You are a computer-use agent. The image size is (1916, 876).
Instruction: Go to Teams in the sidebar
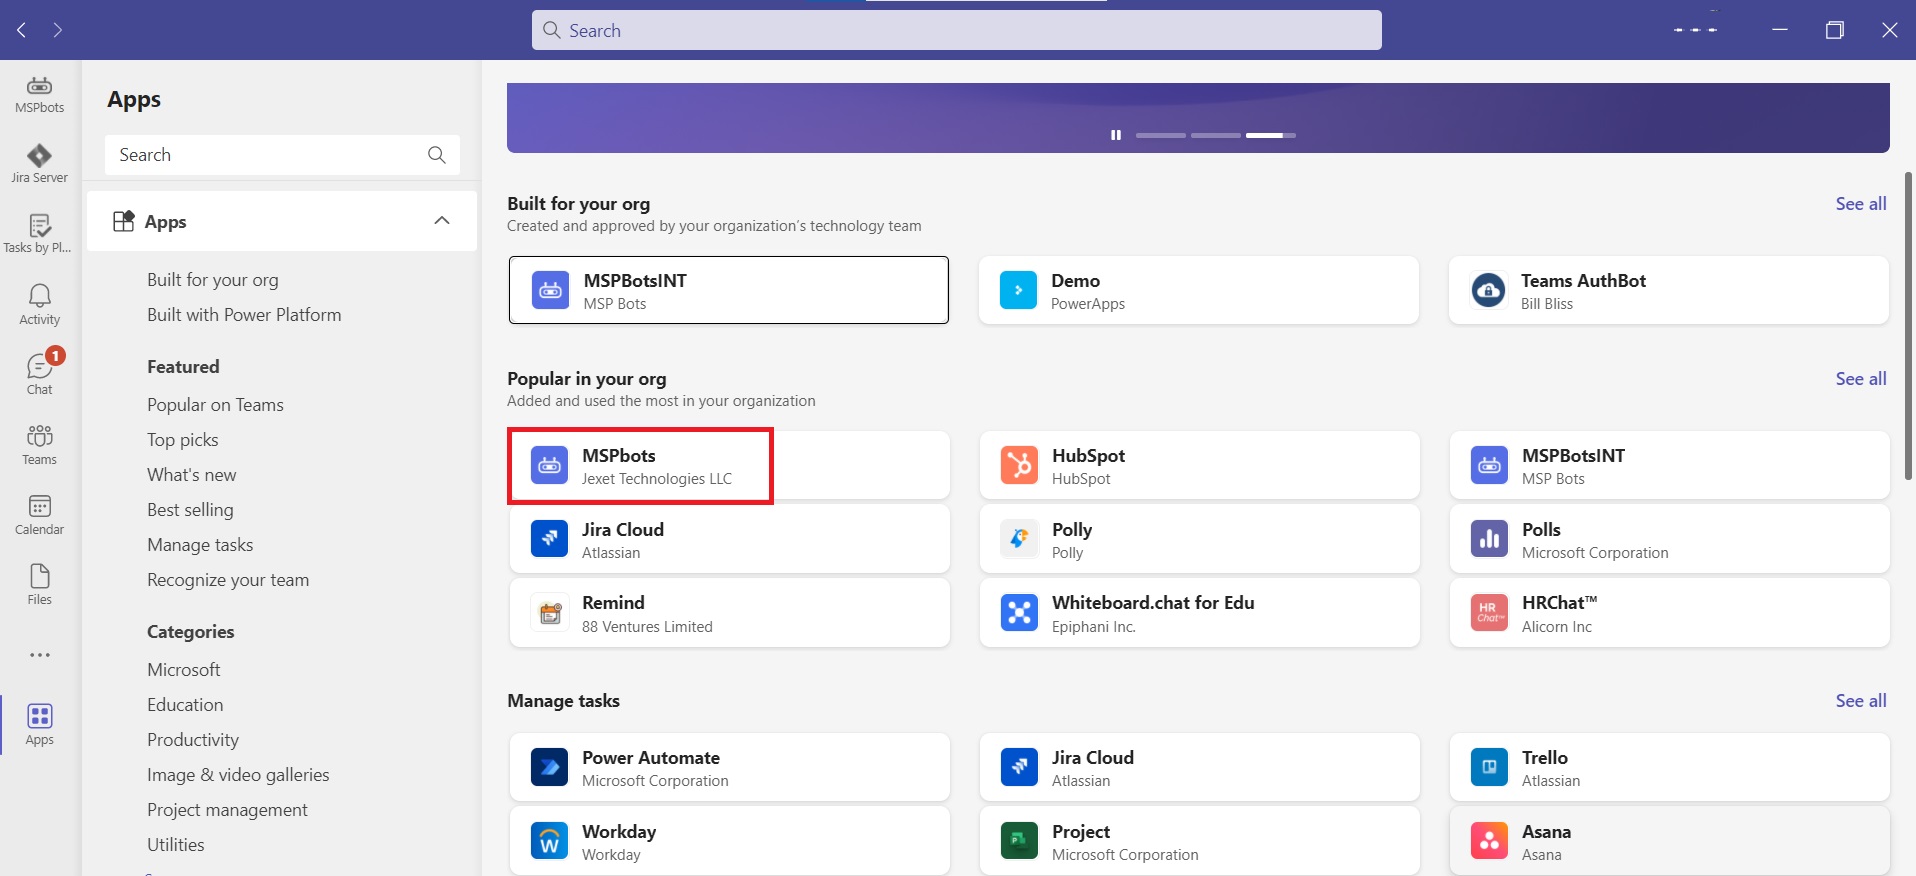click(39, 444)
